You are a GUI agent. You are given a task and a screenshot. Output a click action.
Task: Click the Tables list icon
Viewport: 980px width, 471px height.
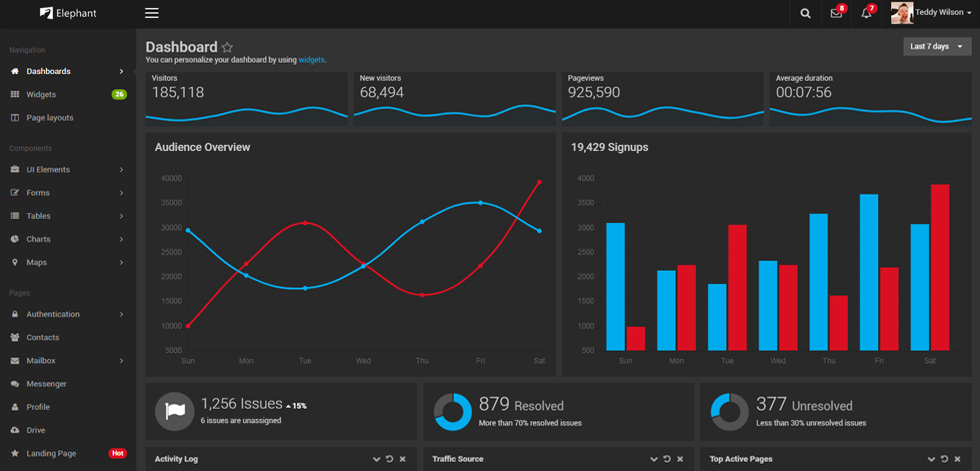15,216
